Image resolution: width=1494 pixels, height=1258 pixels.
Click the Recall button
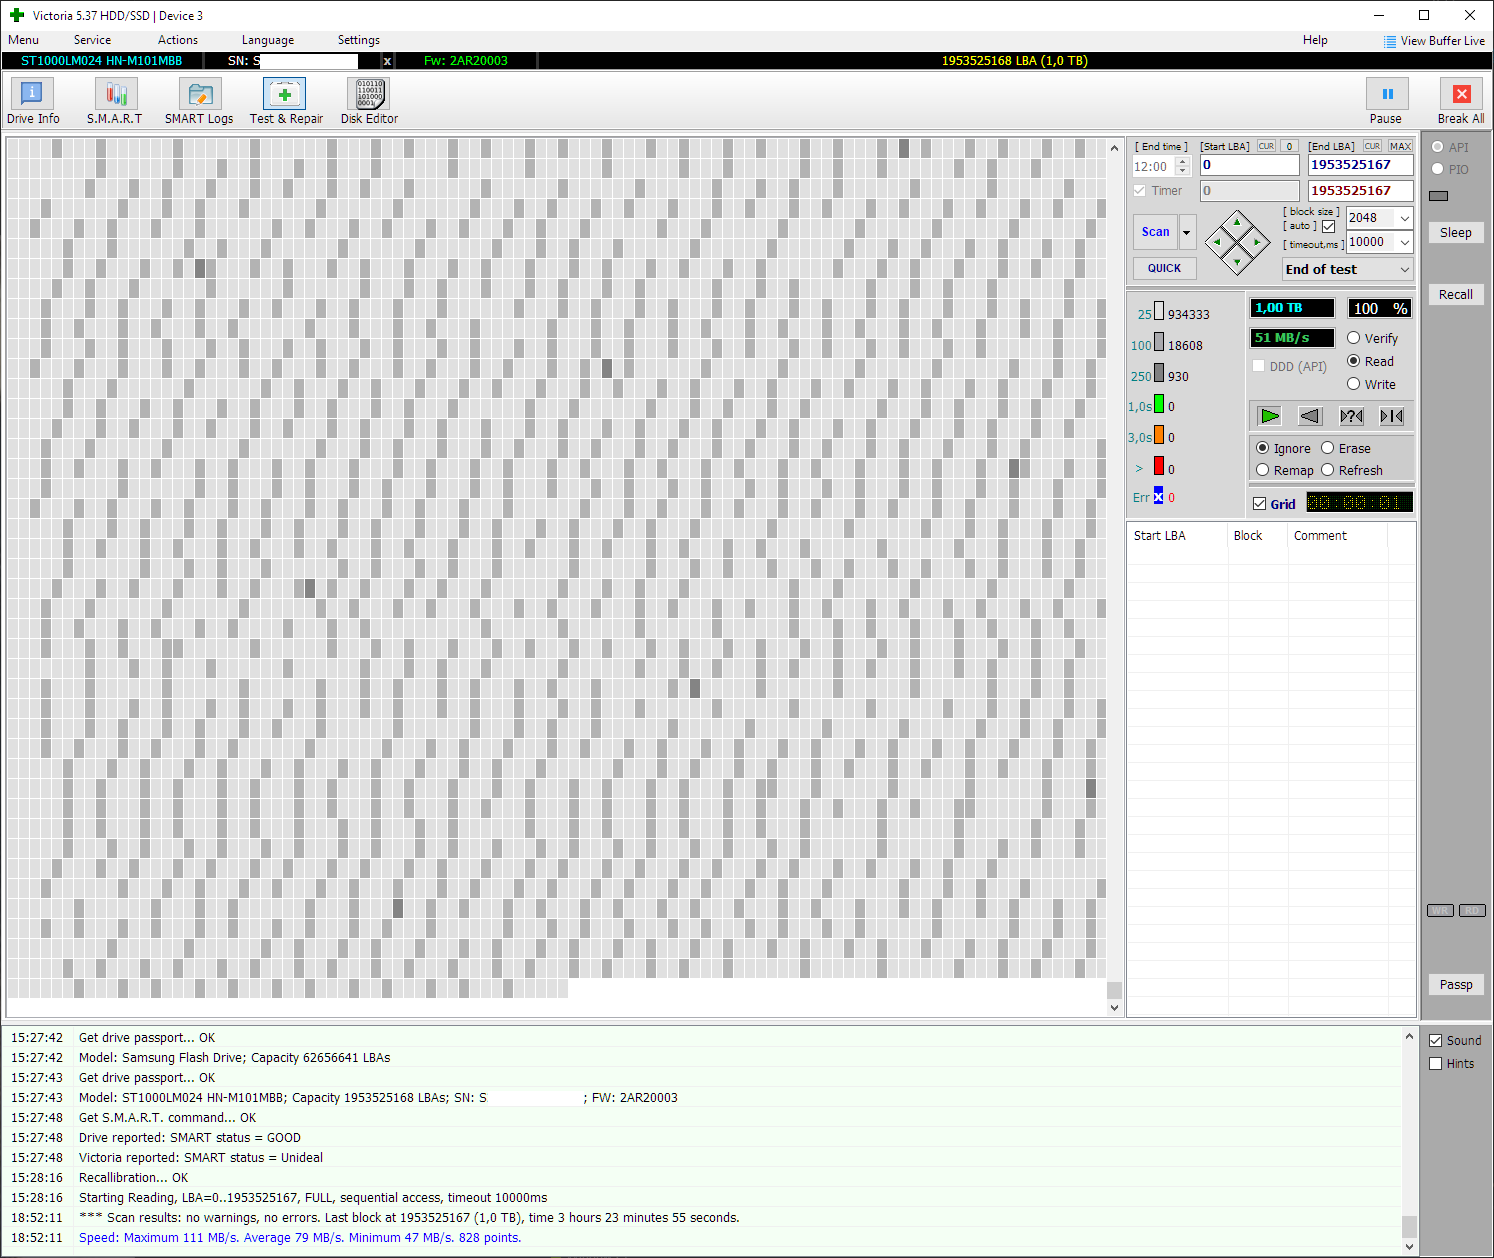(x=1455, y=294)
